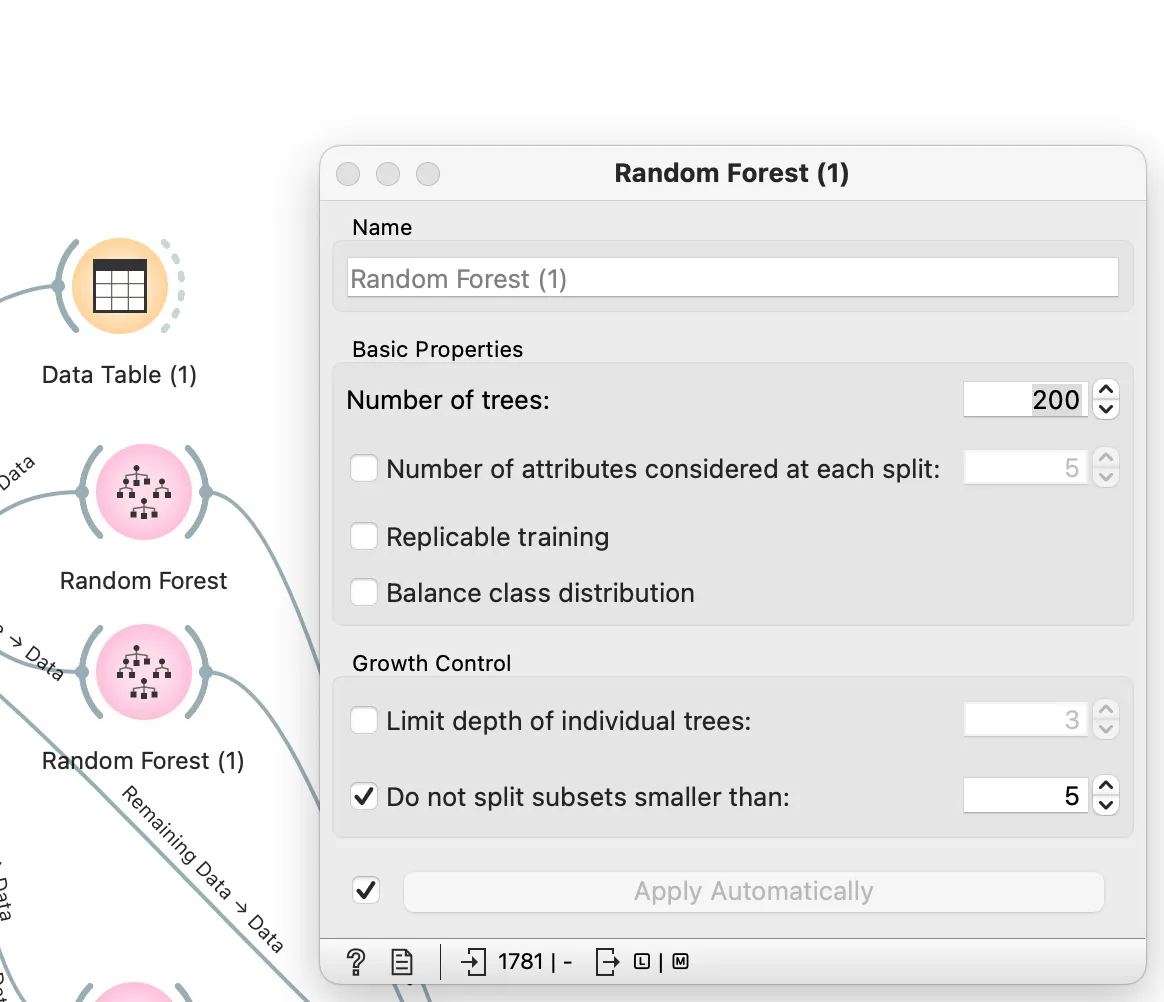Click the Data Table (1) canvas label
The image size is (1164, 1002).
point(119,375)
